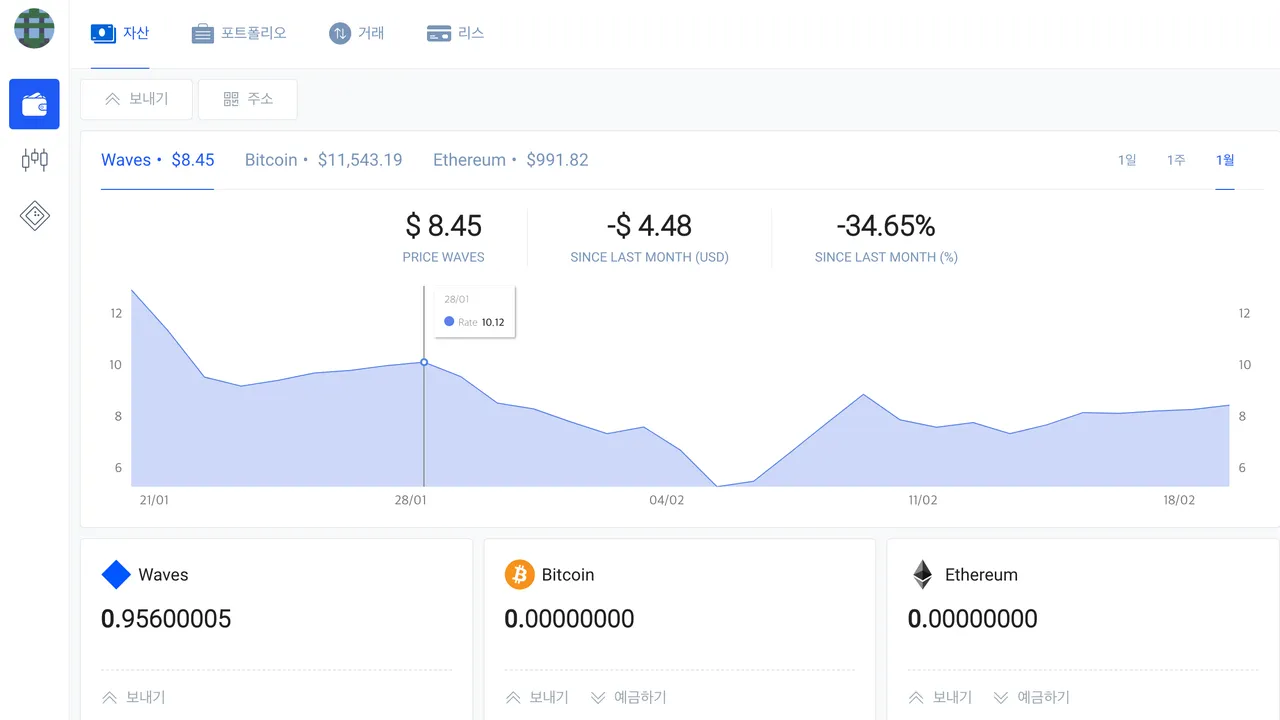Click the 리스 card icon
This screenshot has height=720, width=1280.
[x=439, y=33]
